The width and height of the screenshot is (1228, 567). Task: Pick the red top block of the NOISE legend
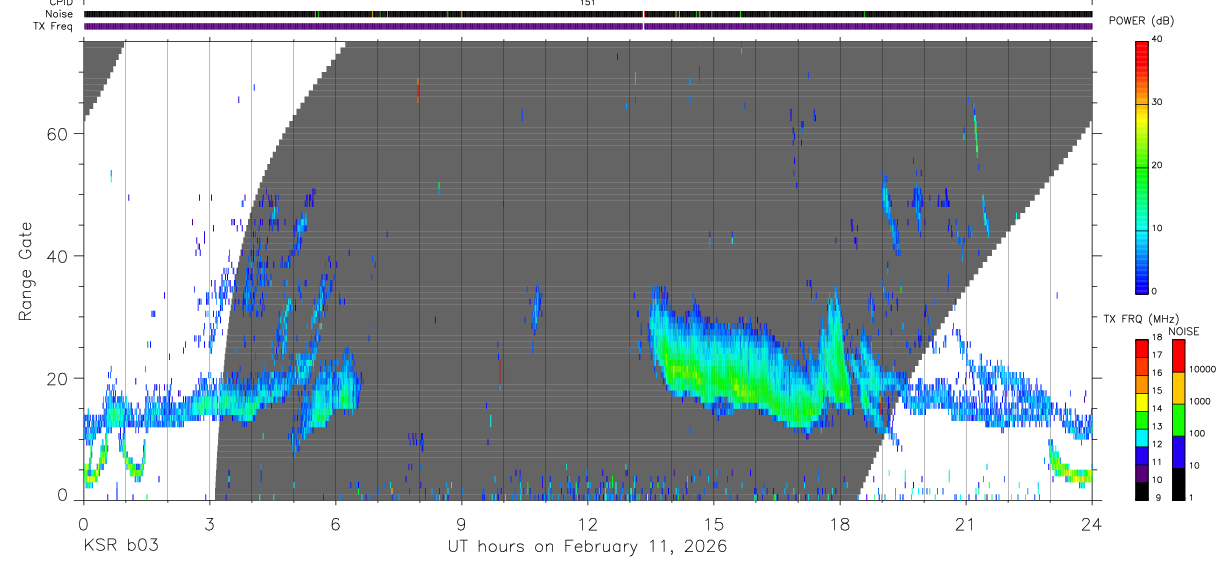click(1178, 355)
